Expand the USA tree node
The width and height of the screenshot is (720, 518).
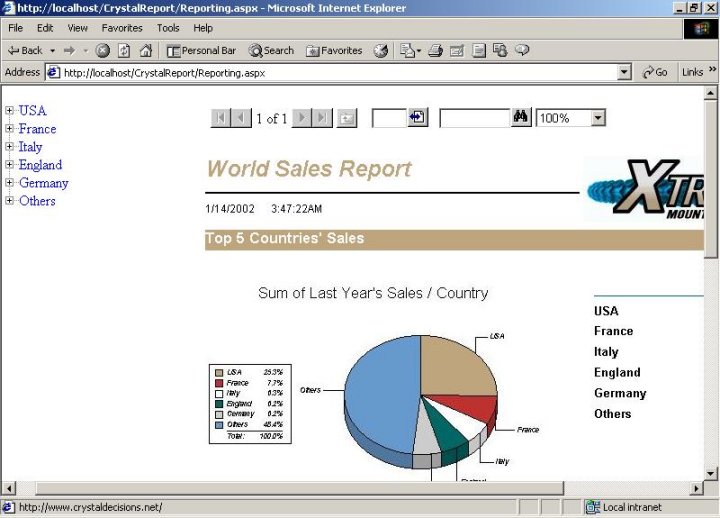(x=10, y=111)
